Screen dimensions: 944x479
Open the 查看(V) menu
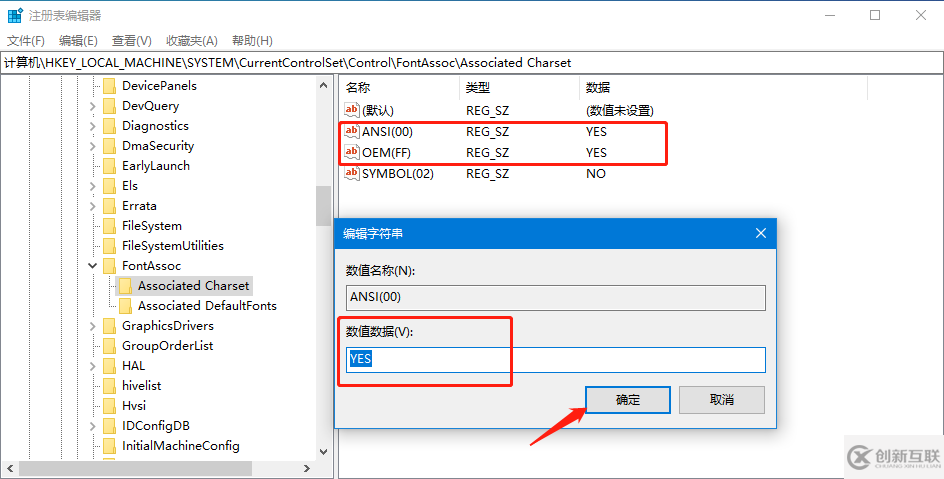[x=132, y=40]
